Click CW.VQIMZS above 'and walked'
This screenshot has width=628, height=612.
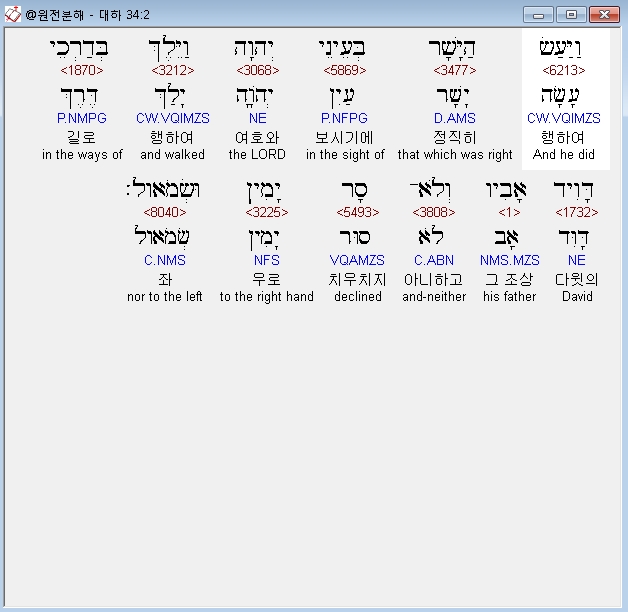[x=173, y=118]
